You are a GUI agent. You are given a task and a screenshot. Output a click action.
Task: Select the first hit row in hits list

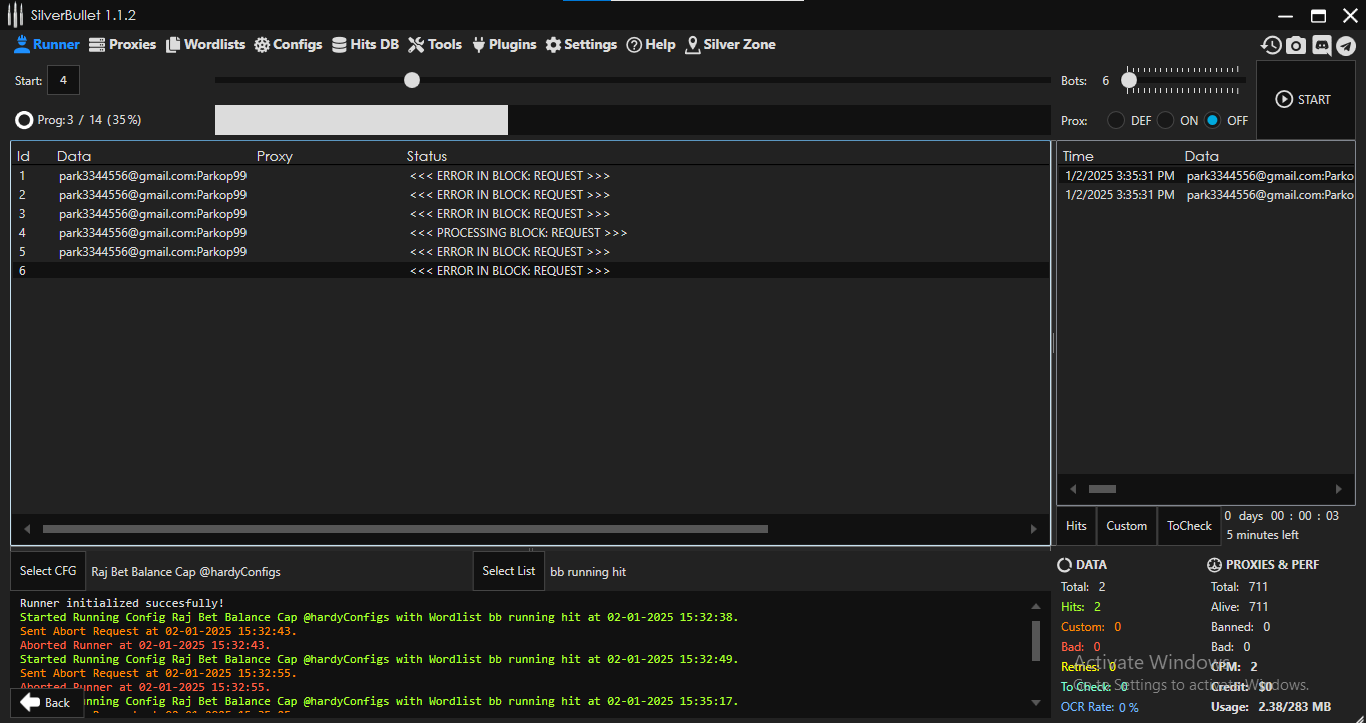click(x=1207, y=176)
